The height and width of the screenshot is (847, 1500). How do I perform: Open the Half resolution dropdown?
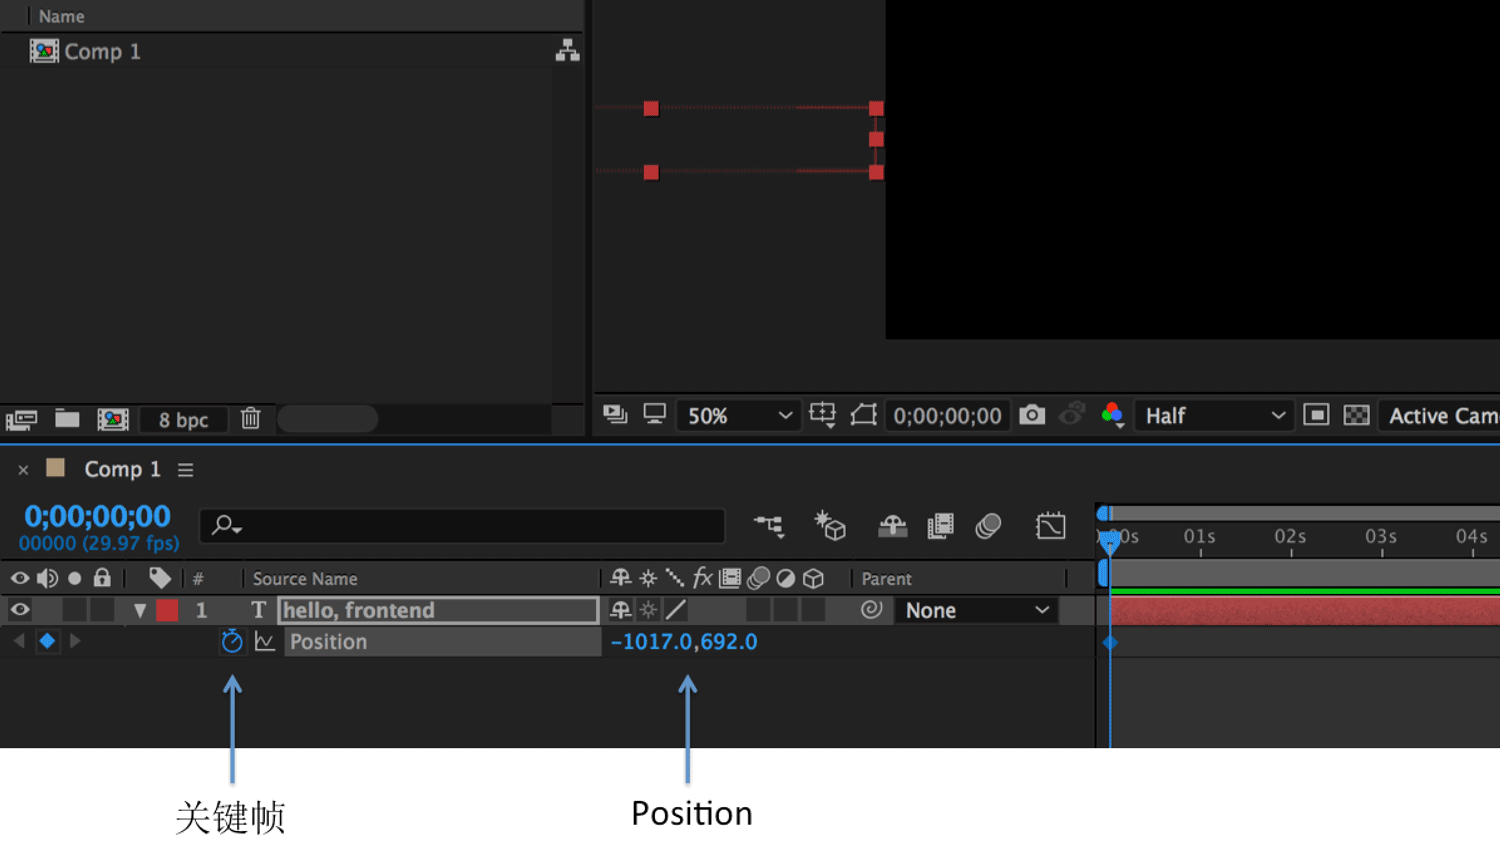[1214, 415]
